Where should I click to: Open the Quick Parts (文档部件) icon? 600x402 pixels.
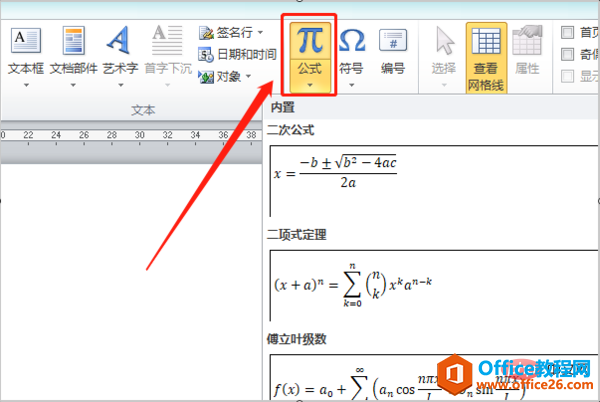(x=73, y=41)
